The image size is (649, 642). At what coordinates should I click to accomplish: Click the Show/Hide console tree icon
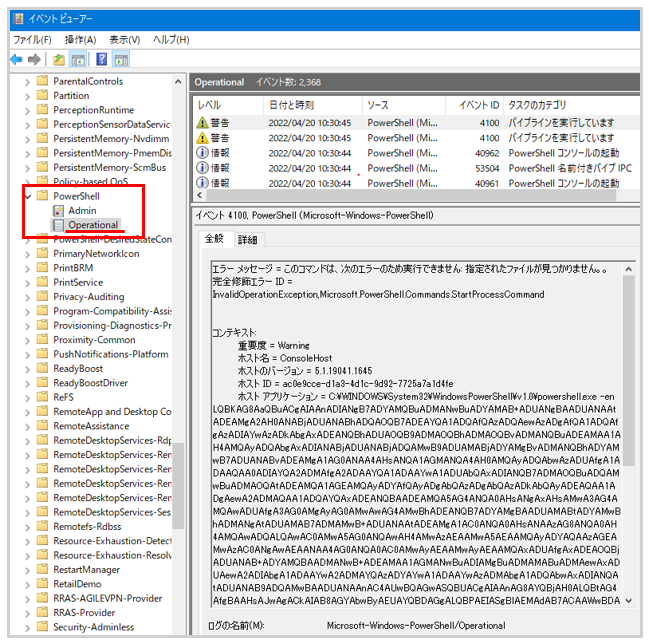pos(78,60)
